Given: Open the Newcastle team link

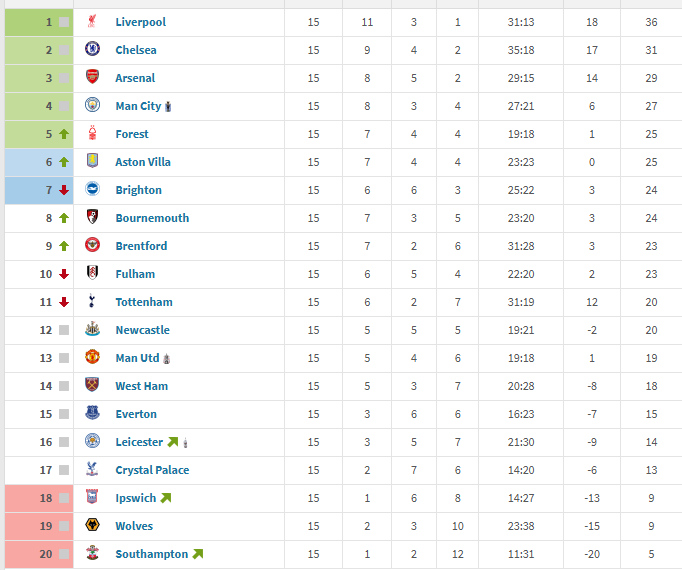Looking at the screenshot, I should (142, 330).
